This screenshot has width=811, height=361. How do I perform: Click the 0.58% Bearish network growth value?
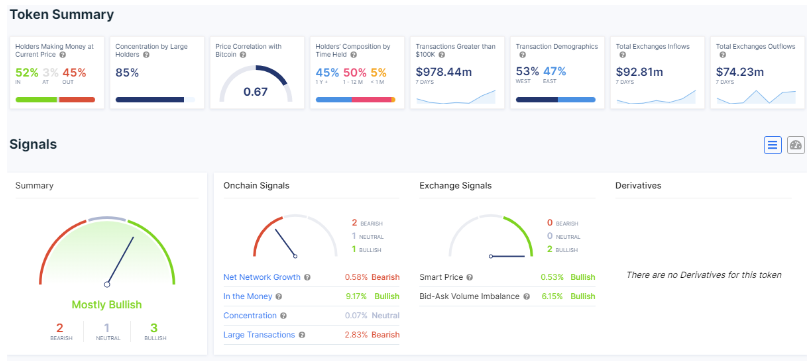(372, 277)
